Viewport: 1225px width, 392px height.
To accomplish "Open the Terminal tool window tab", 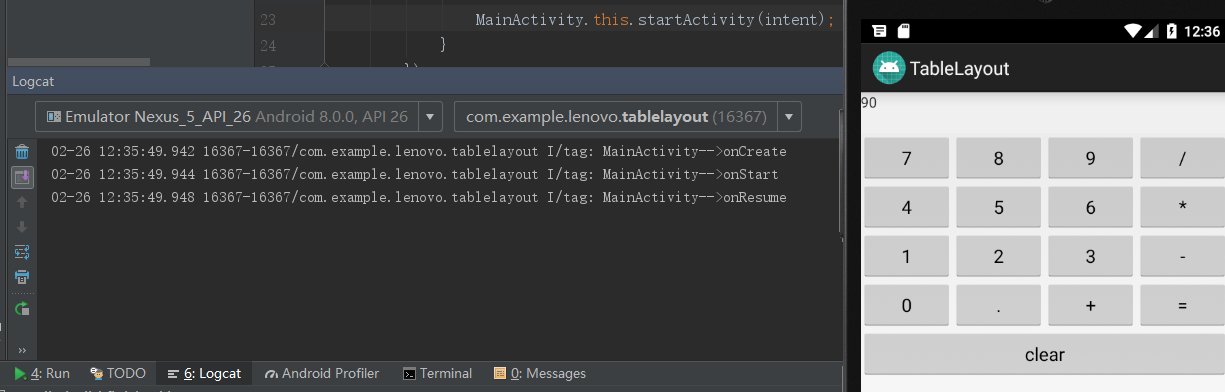I will tap(437, 373).
